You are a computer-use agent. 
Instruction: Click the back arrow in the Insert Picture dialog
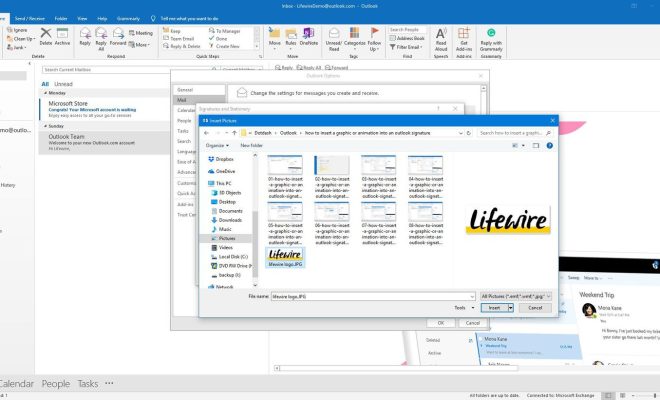tap(206, 133)
